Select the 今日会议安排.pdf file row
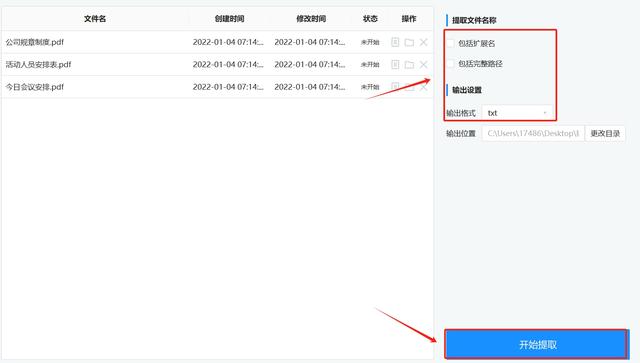640x363 pixels. 217,87
